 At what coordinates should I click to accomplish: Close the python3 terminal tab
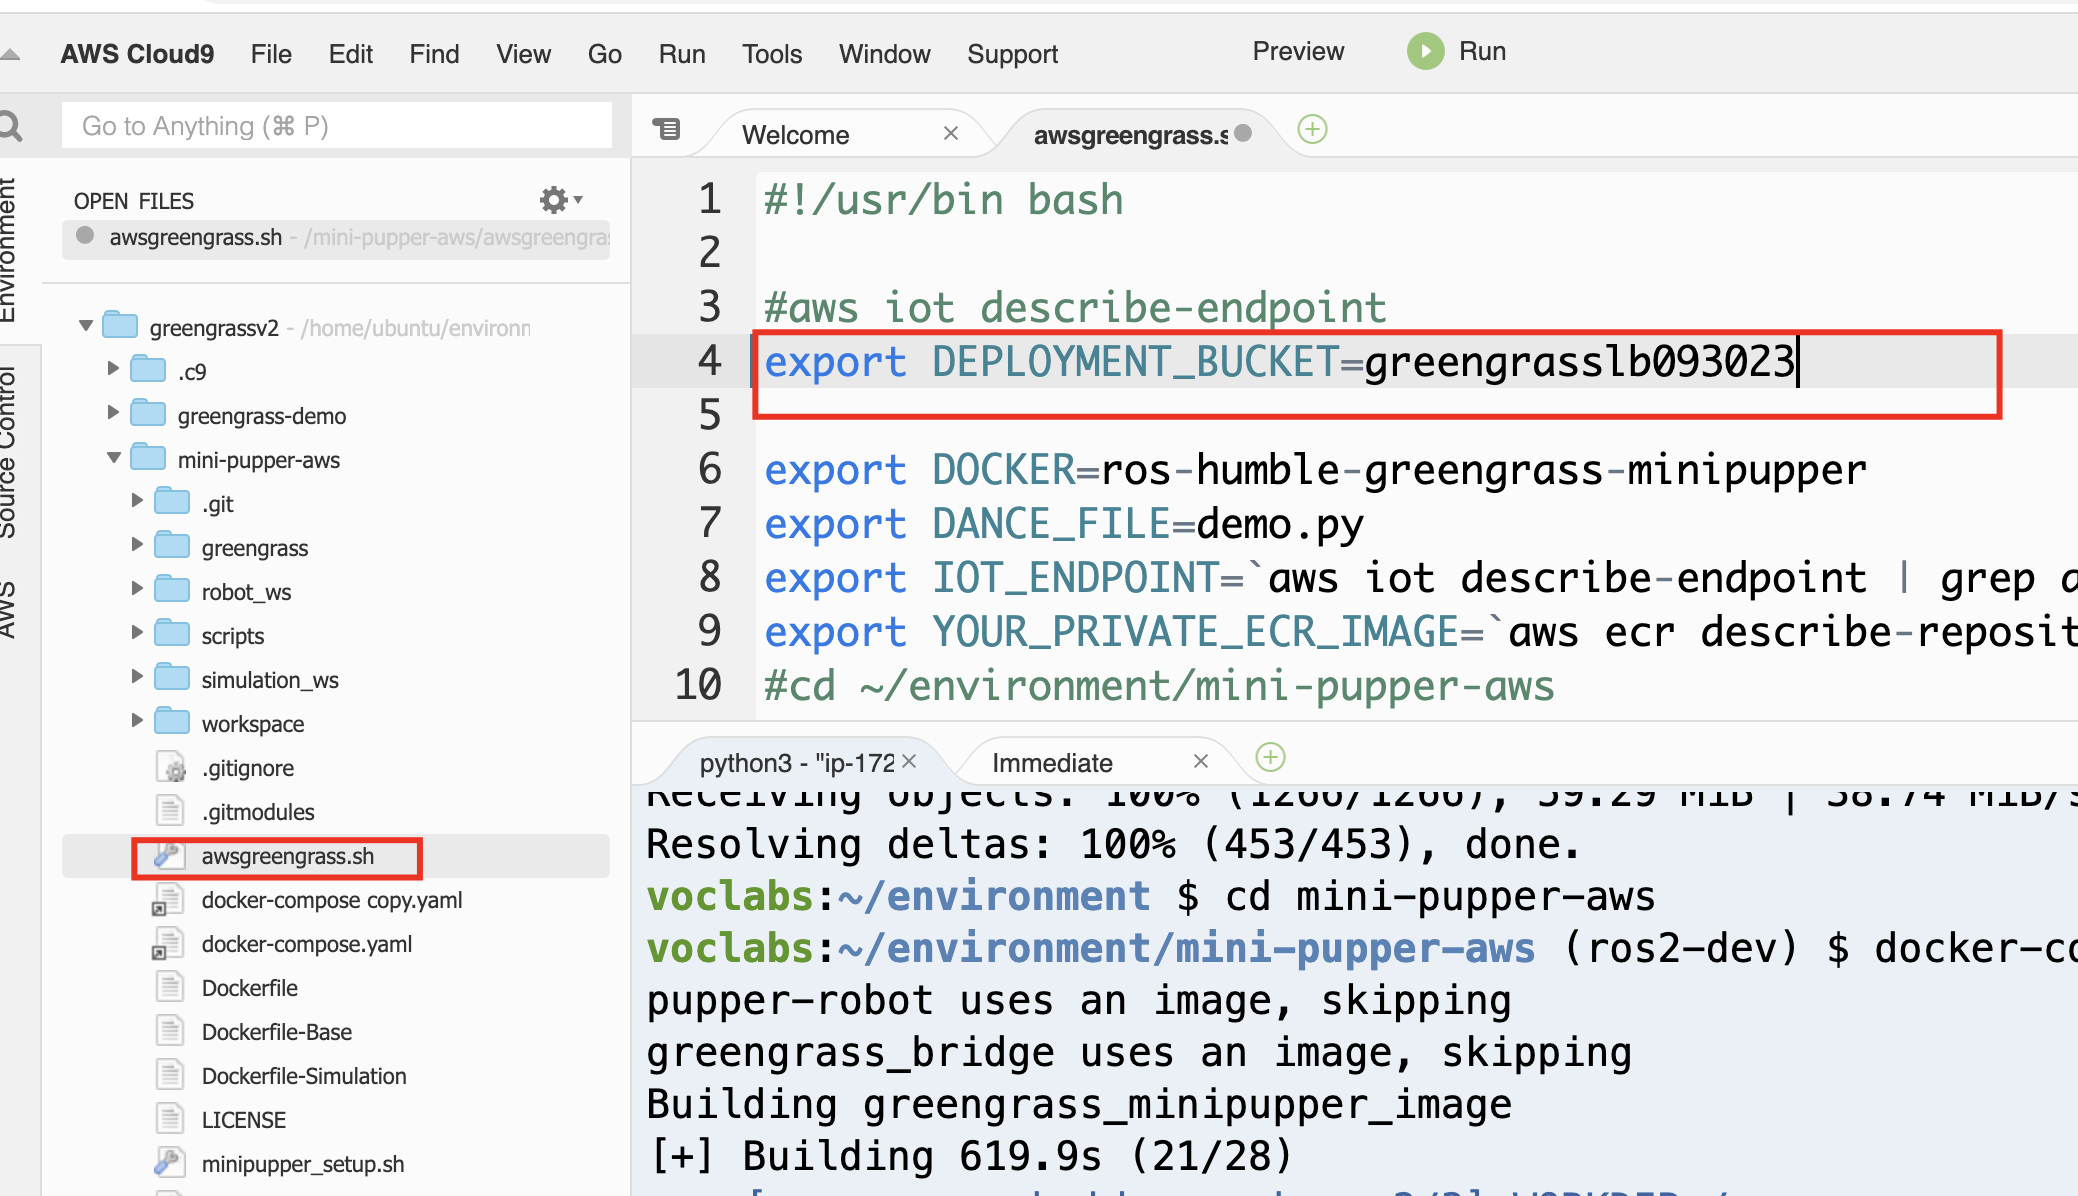coord(909,761)
